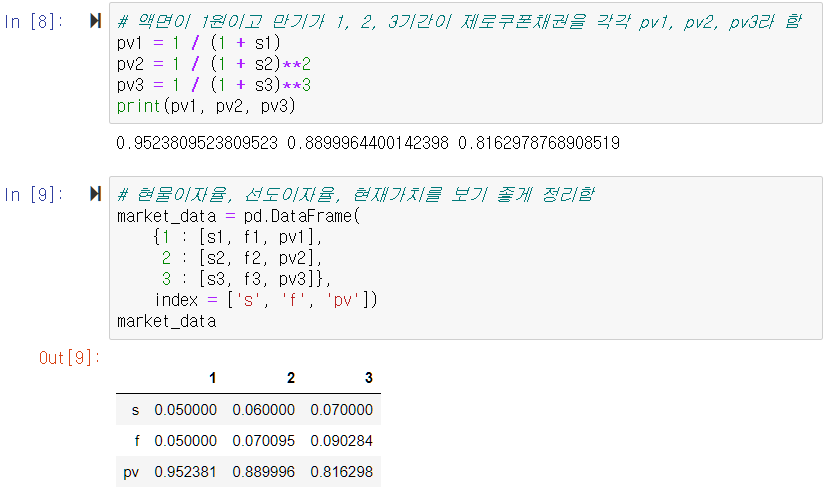This screenshot has height=494, width=828.
Task: Select the In [8] prompt label
Action: (x=34, y=22)
